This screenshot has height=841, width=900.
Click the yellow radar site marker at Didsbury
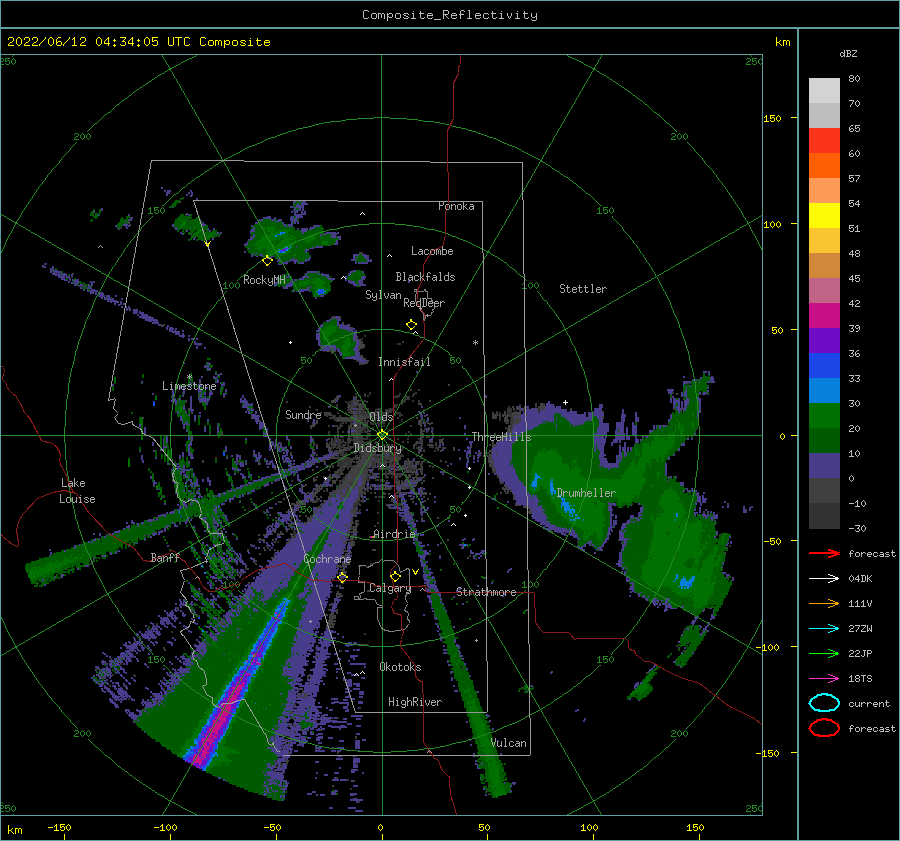[382, 435]
